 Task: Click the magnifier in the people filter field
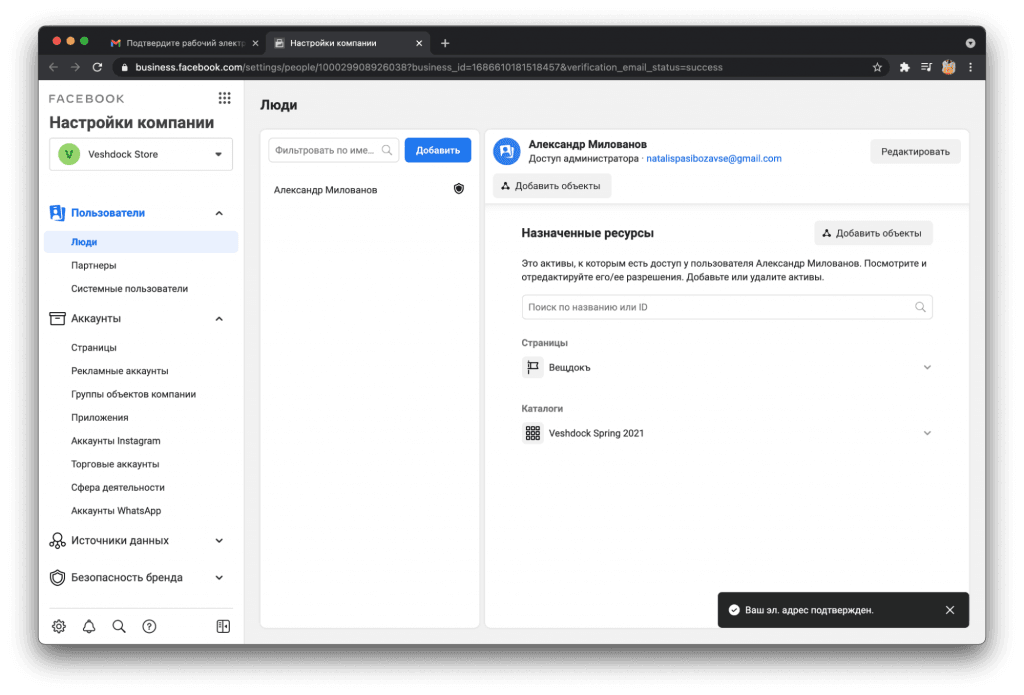coord(387,150)
